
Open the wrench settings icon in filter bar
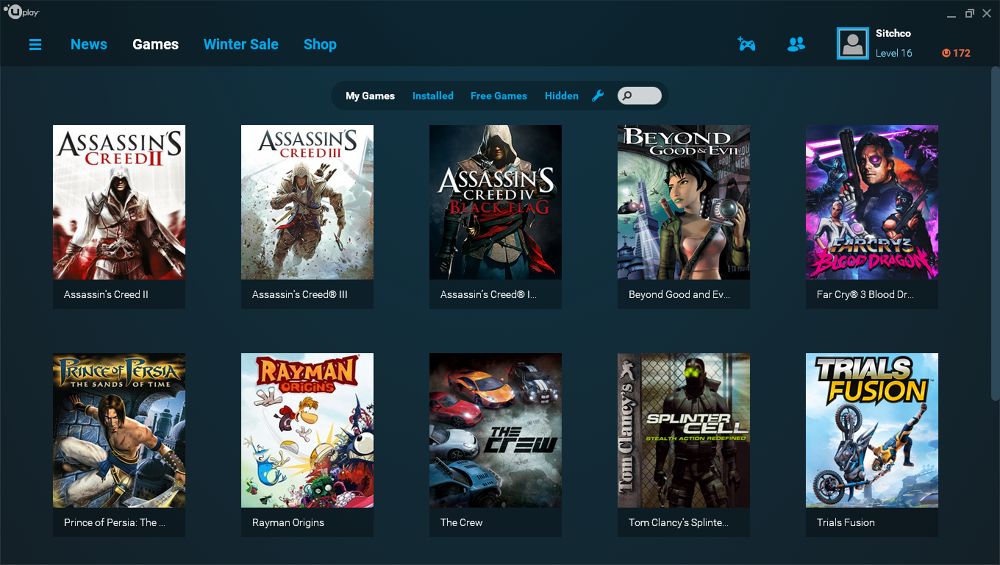click(598, 96)
